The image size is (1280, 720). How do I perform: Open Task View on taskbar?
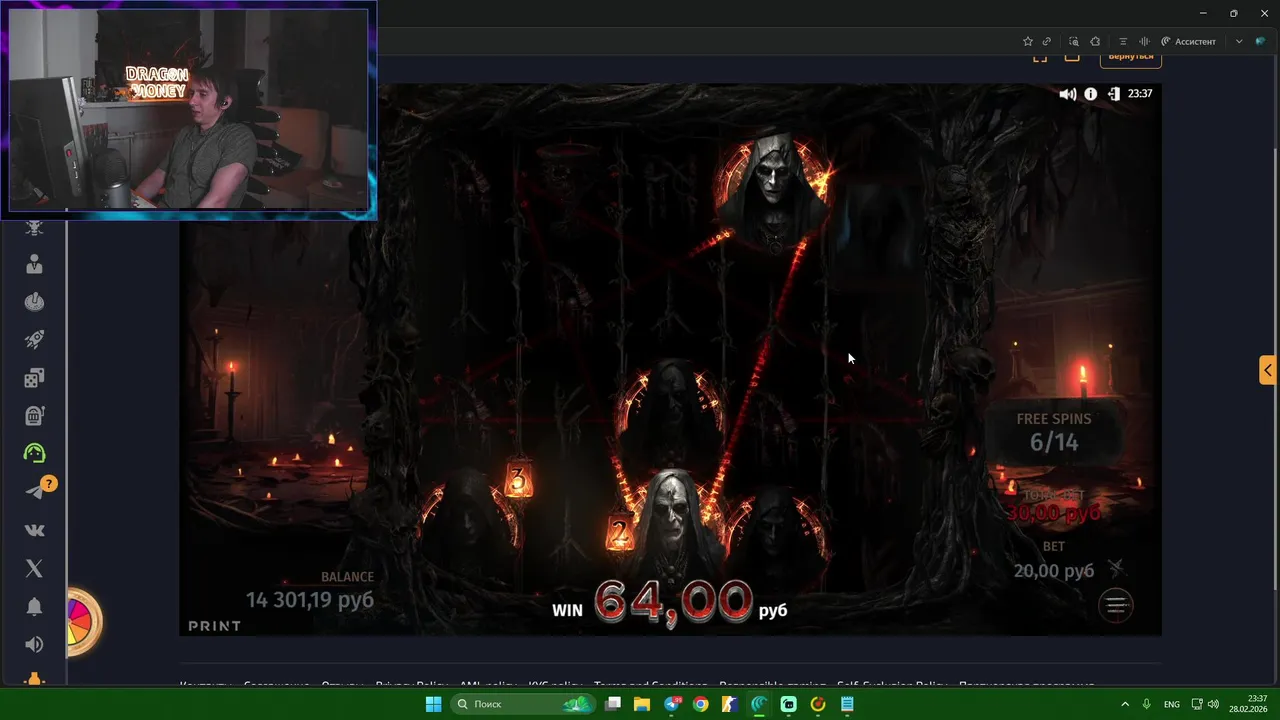(613, 704)
